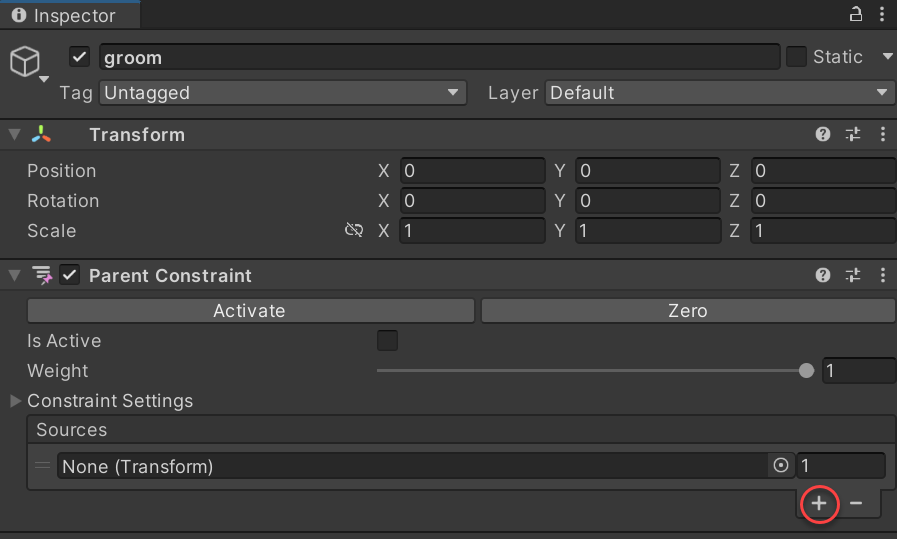Remove the selected source with minus
Screen dimensions: 897x539
856,503
